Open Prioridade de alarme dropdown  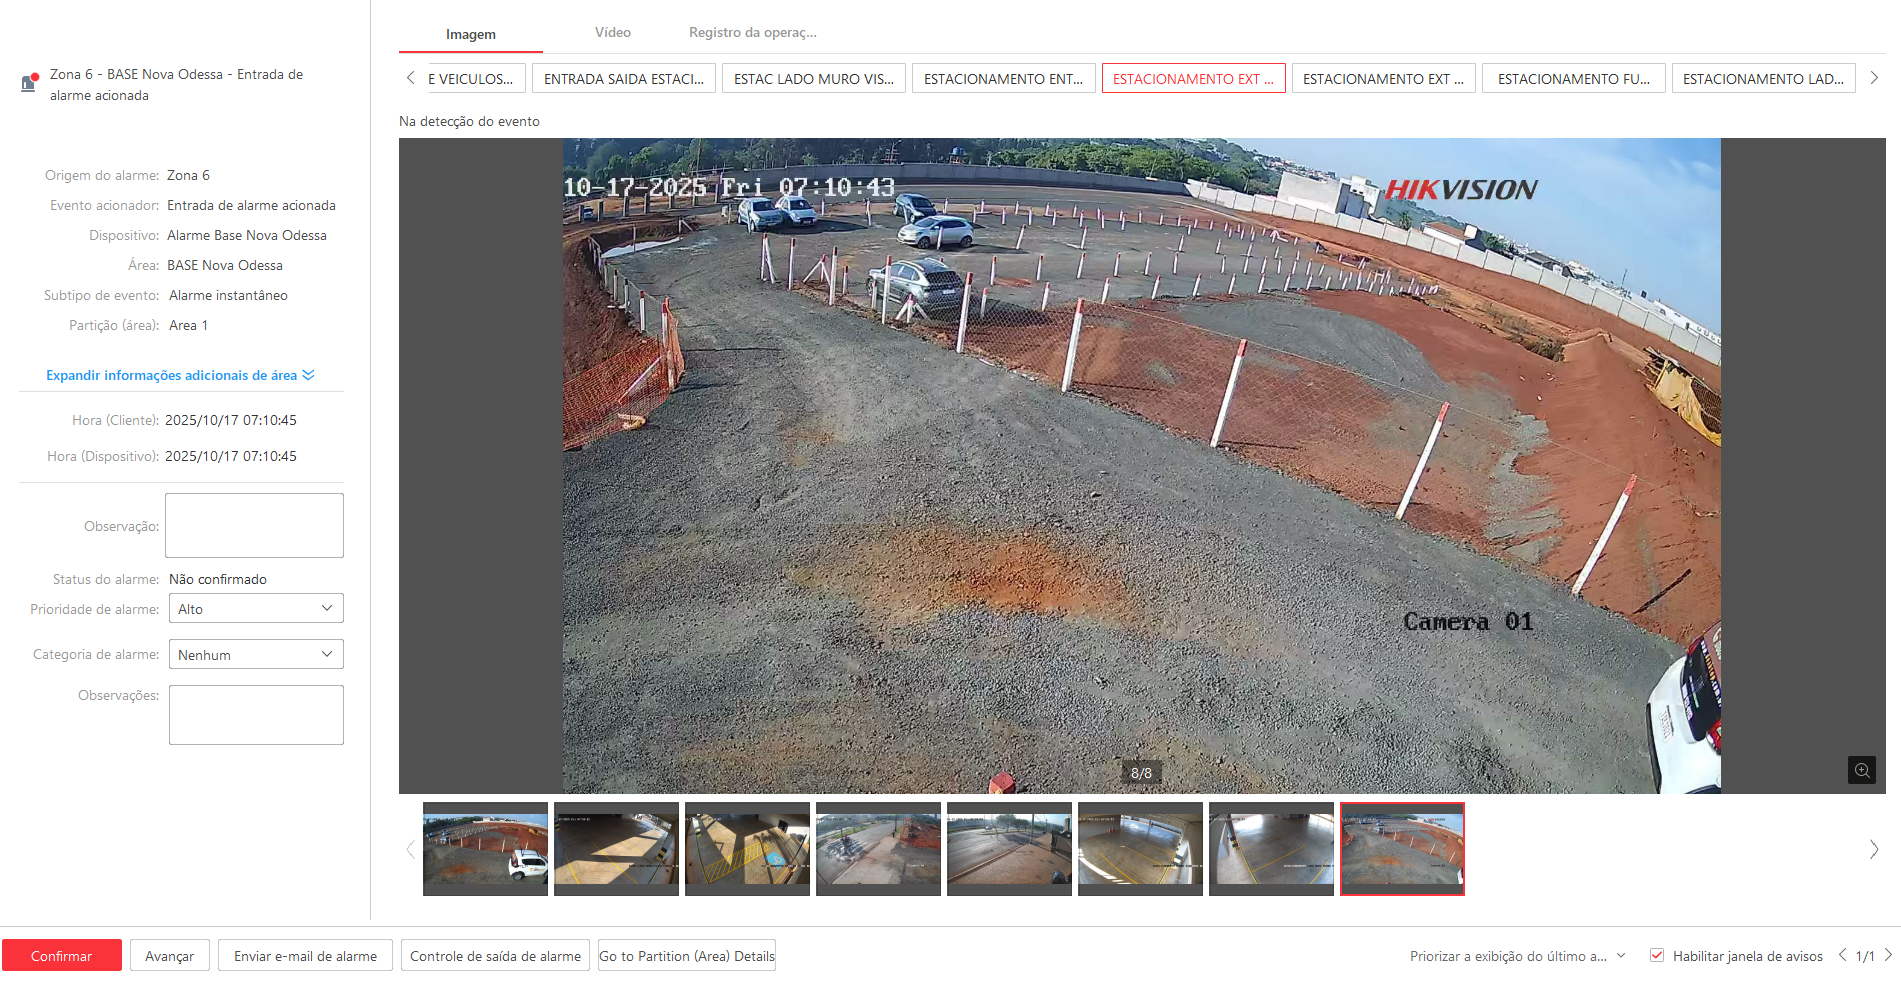point(255,608)
